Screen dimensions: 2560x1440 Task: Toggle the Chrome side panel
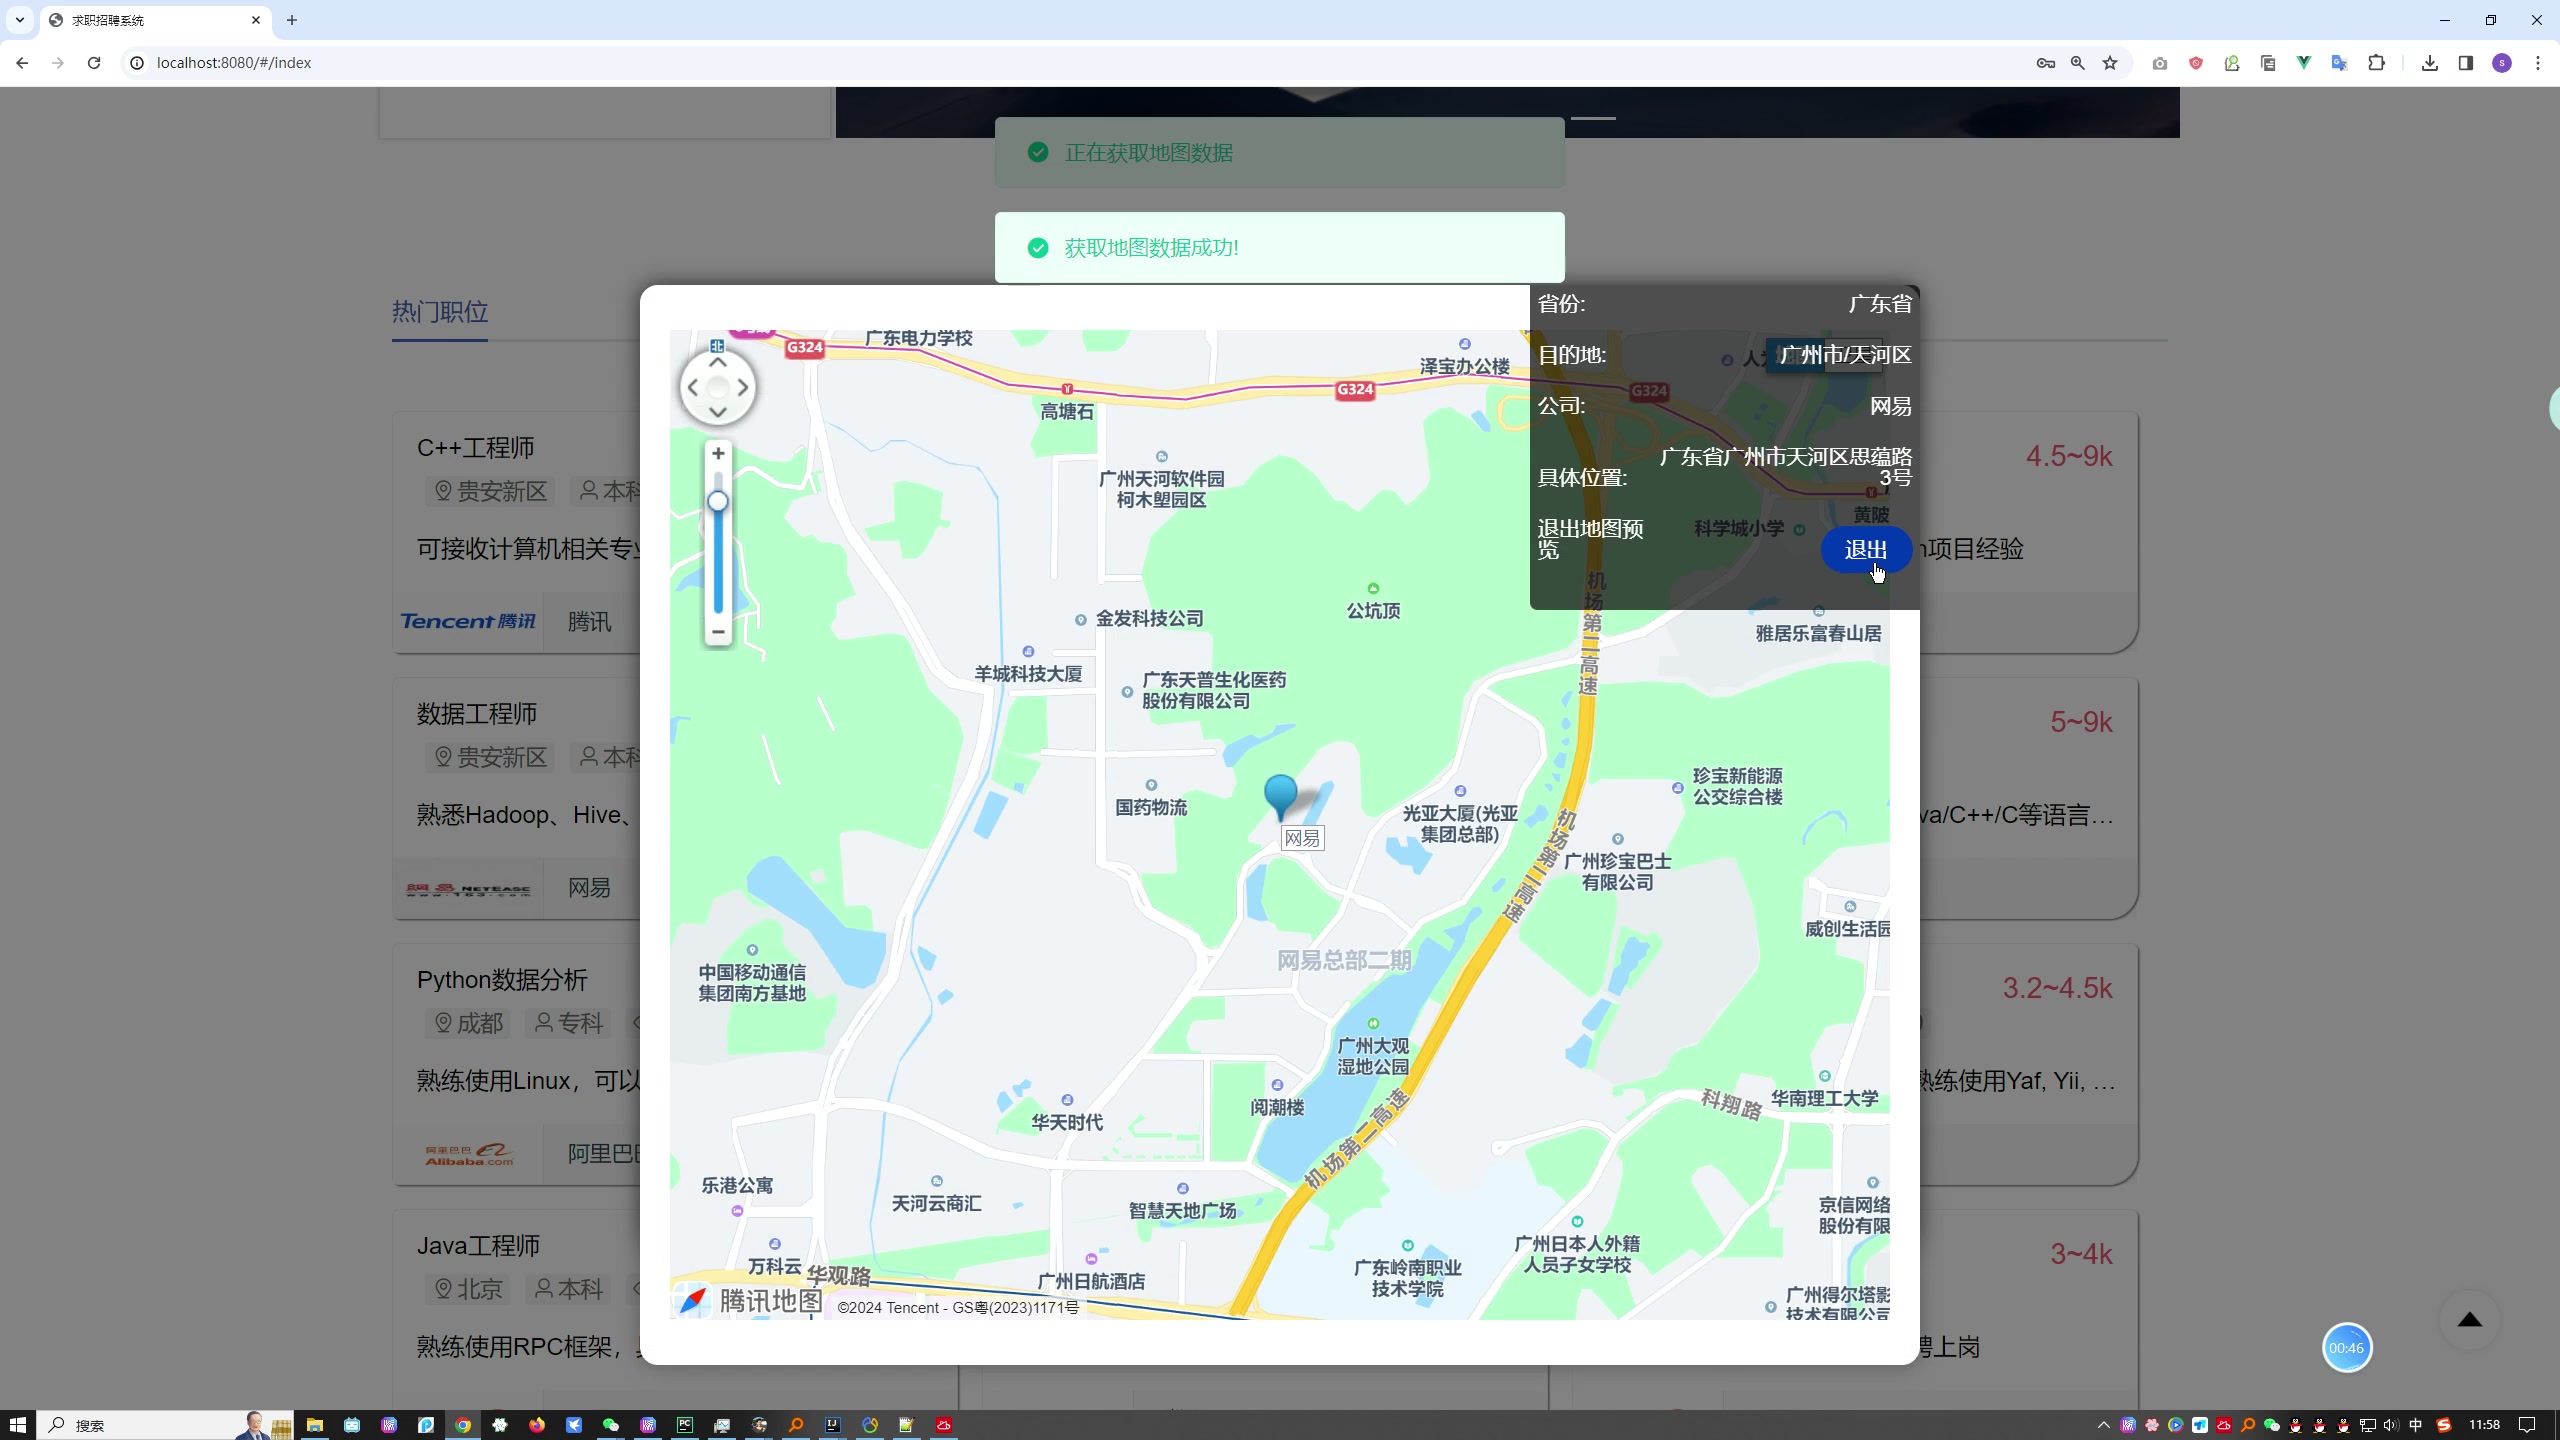click(2466, 63)
